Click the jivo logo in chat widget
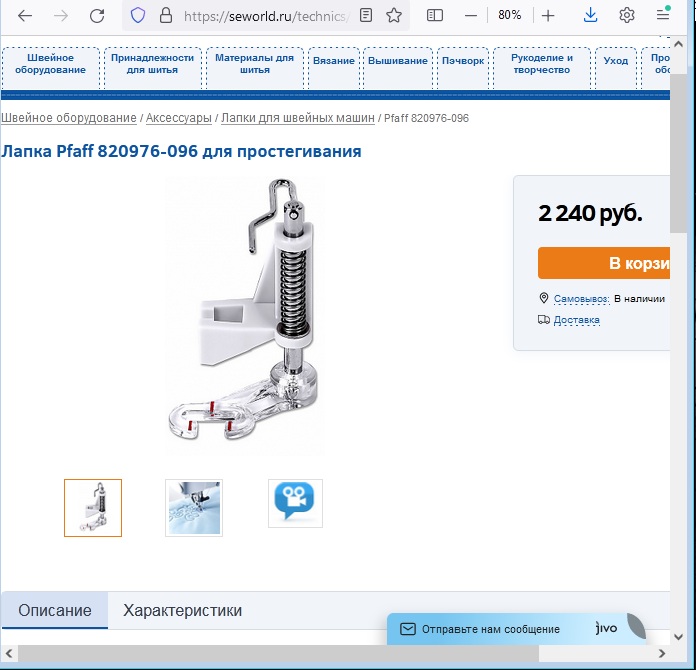This screenshot has height=670, width=696. (606, 628)
